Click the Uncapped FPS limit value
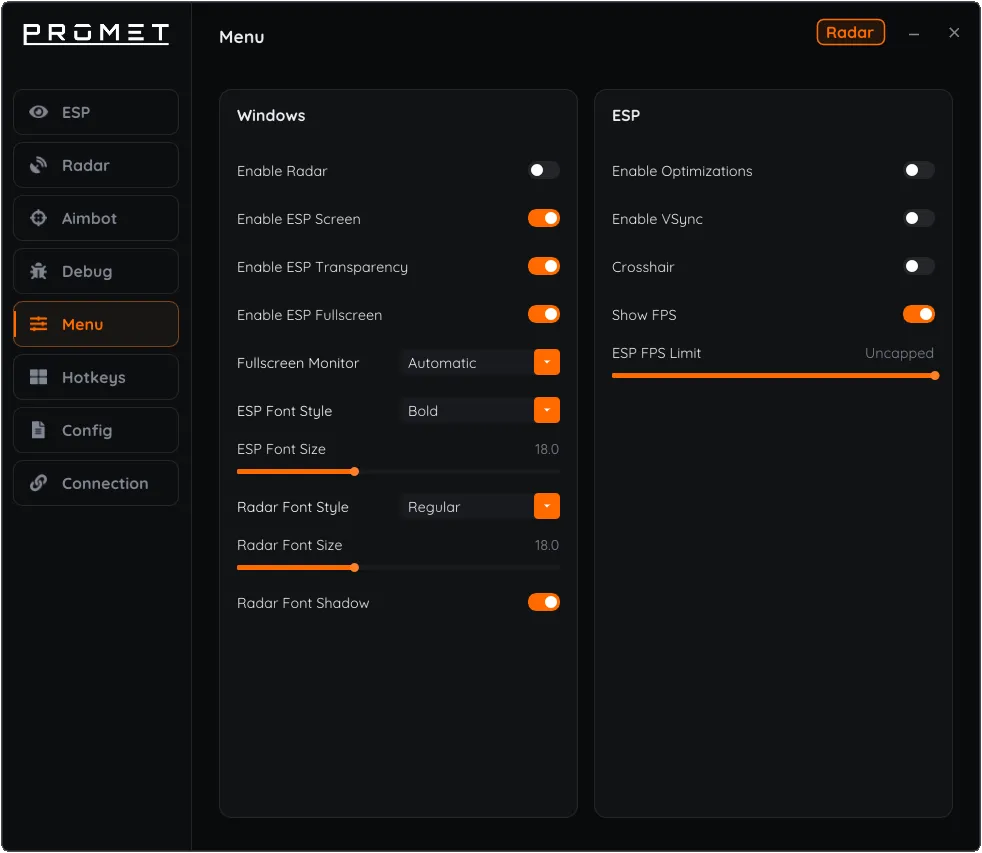This screenshot has width=982, height=853. point(899,353)
